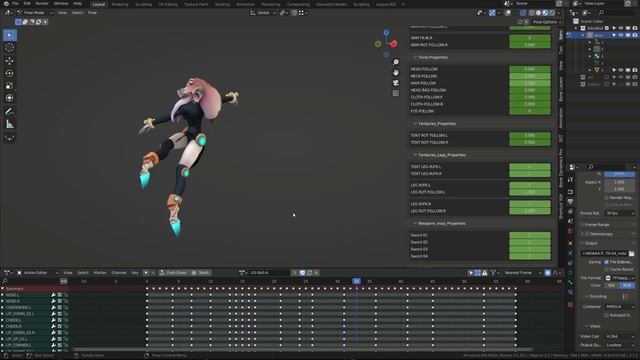The width and height of the screenshot is (640, 360).
Task: Open the Frame Rate dropdown
Action: 620,213
